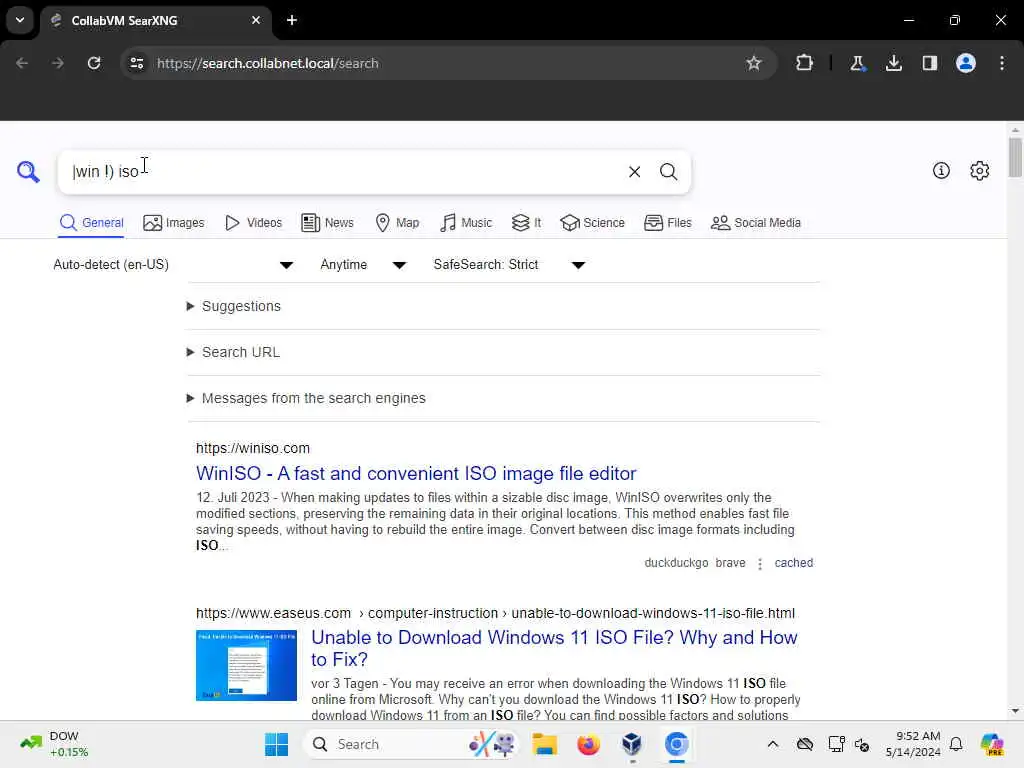Image resolution: width=1024 pixels, height=768 pixels.
Task: Switch to It search category
Action: click(x=526, y=223)
